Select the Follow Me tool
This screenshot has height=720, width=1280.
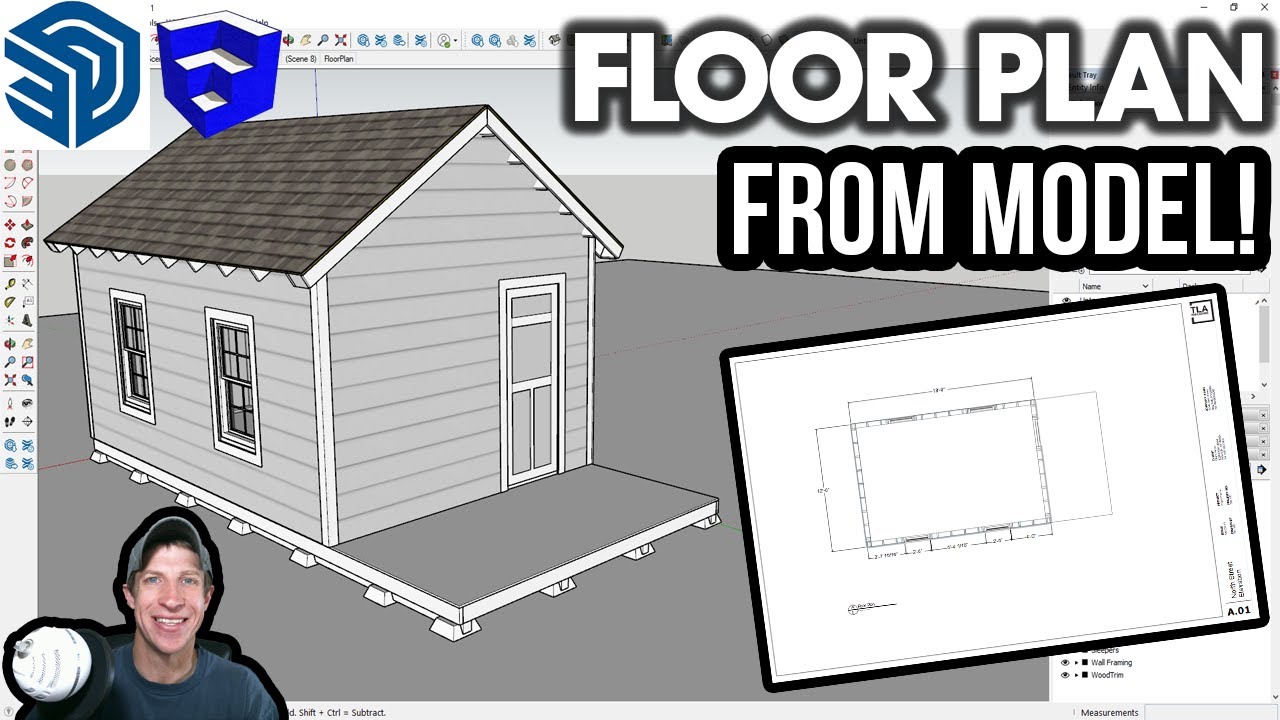click(27, 242)
